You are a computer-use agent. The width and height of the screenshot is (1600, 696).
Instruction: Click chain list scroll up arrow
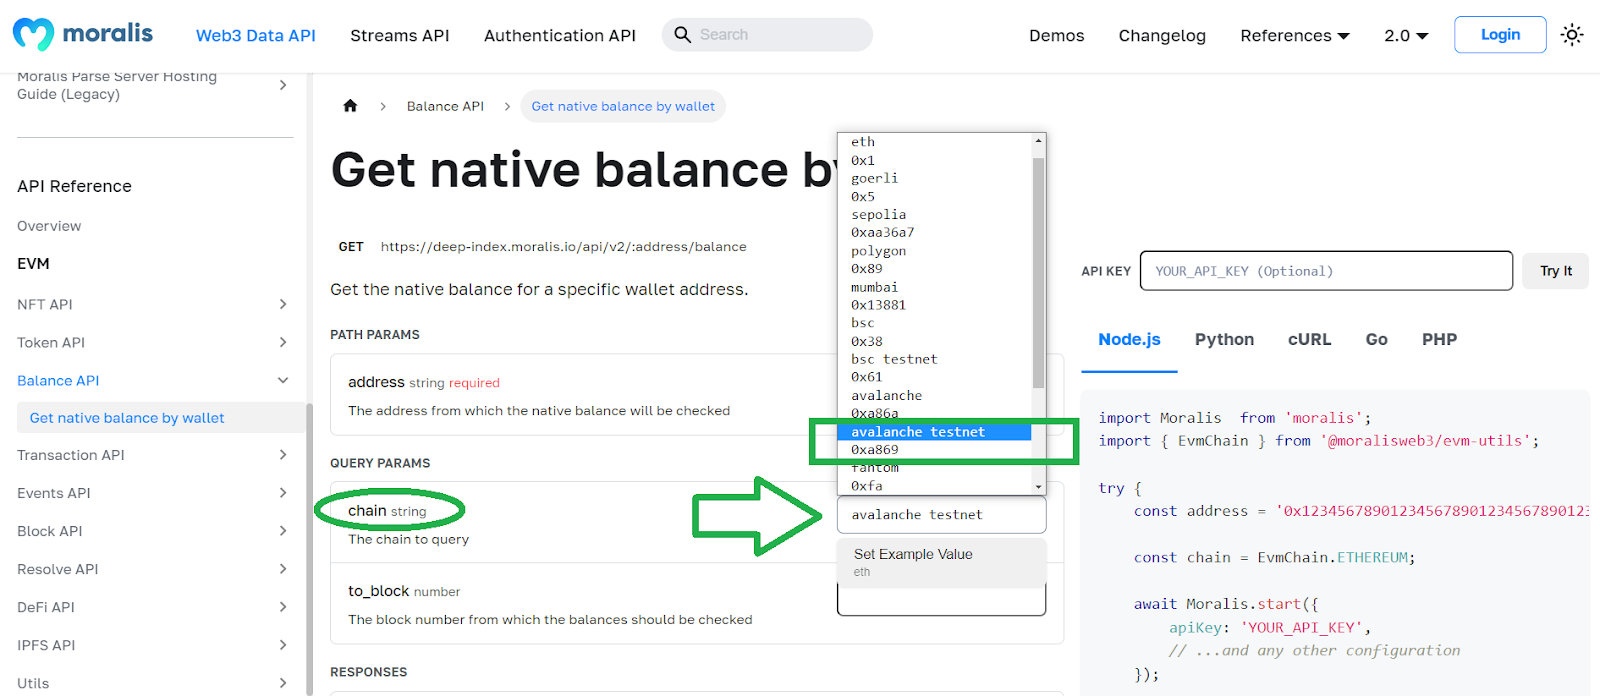[x=1039, y=140]
